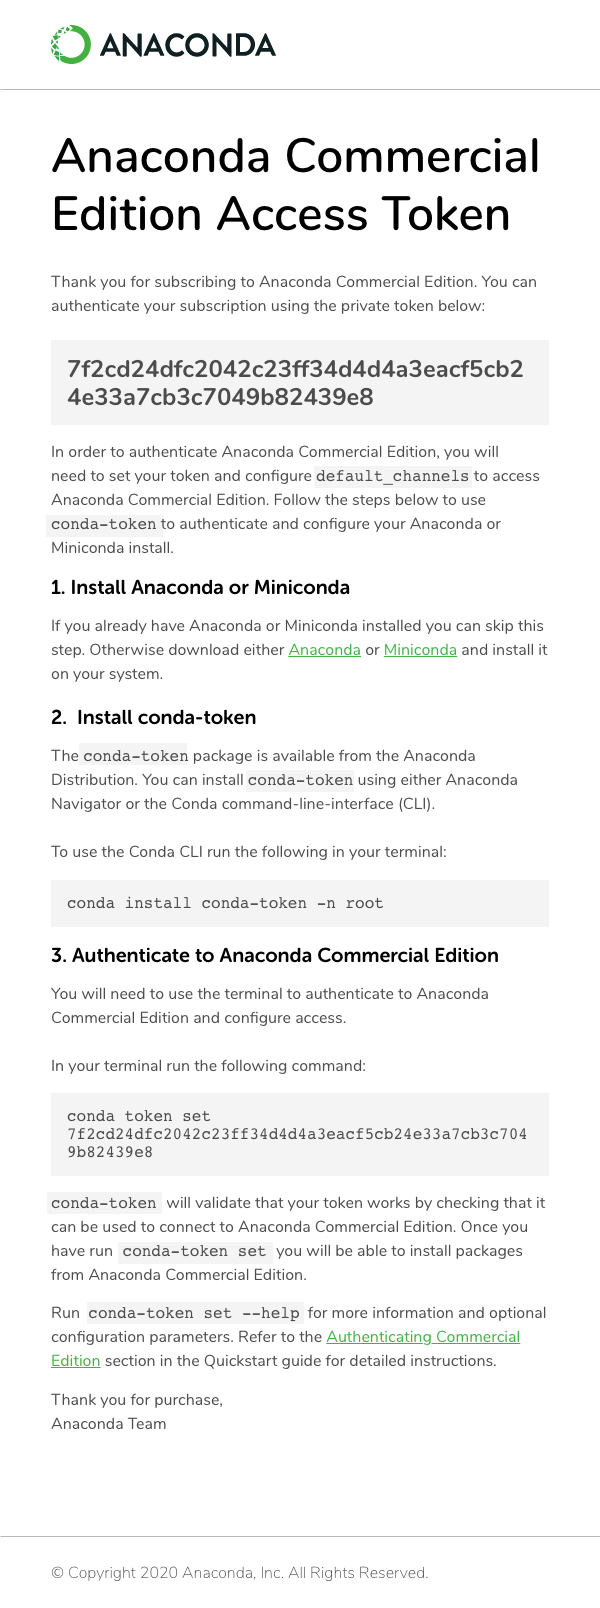
Task: Click the "conda-token set" inline code snippet
Action: point(194,1251)
